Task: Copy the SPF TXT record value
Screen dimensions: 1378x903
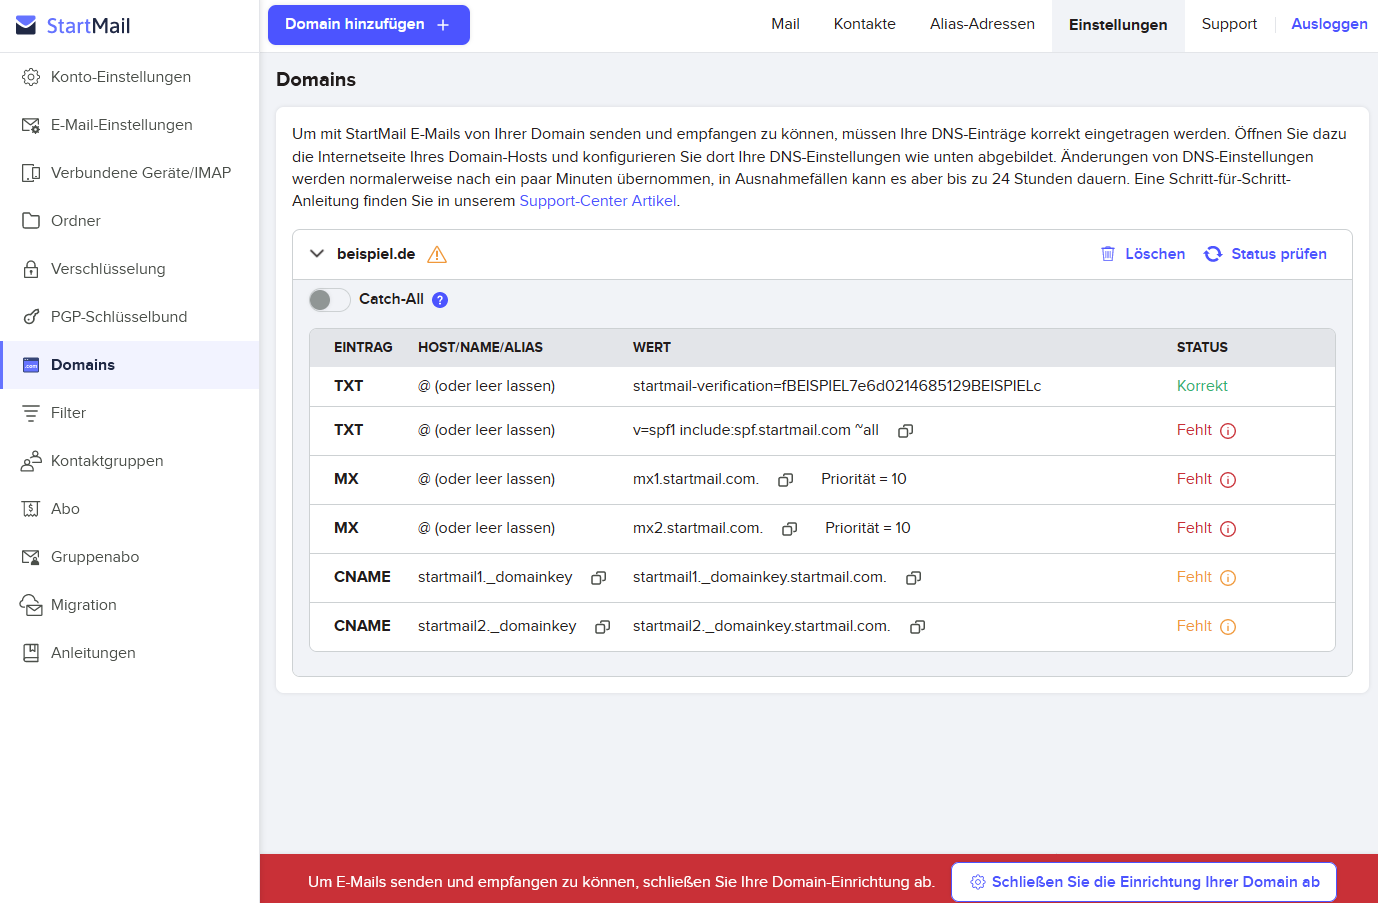Action: click(x=905, y=431)
